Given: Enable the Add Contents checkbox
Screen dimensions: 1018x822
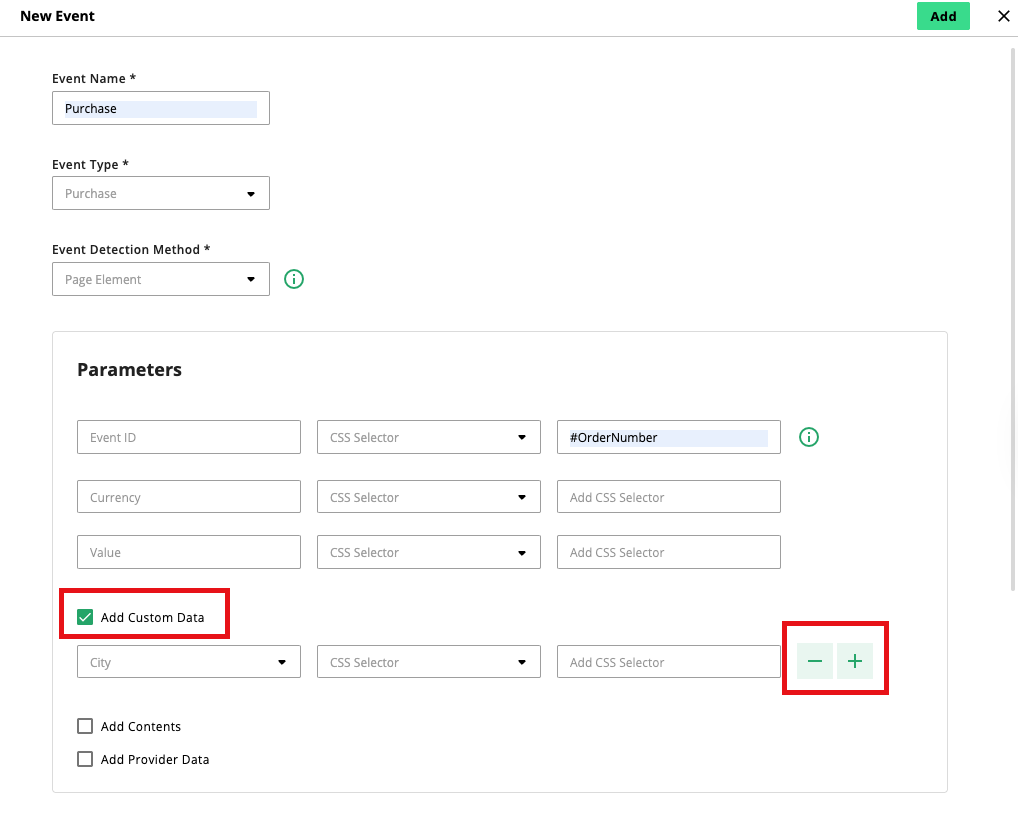Looking at the screenshot, I should pyautogui.click(x=85, y=726).
